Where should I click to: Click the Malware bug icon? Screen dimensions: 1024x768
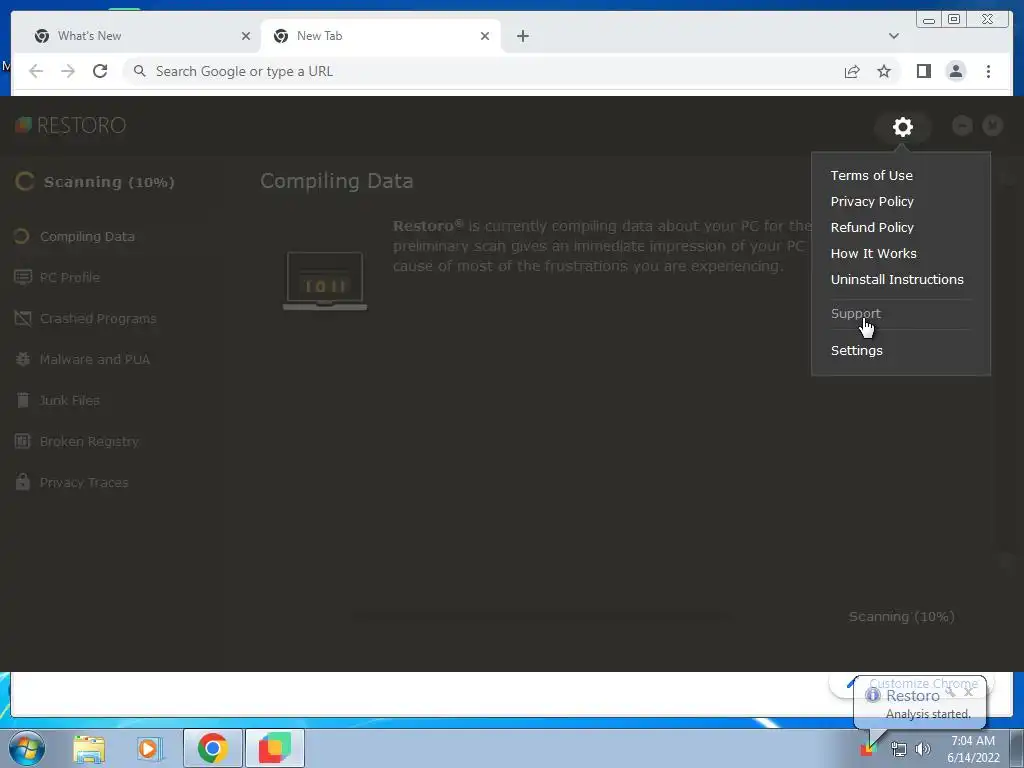tap(23, 359)
